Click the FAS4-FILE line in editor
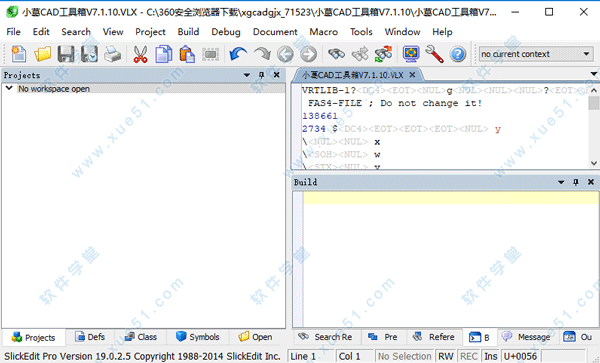 click(395, 103)
